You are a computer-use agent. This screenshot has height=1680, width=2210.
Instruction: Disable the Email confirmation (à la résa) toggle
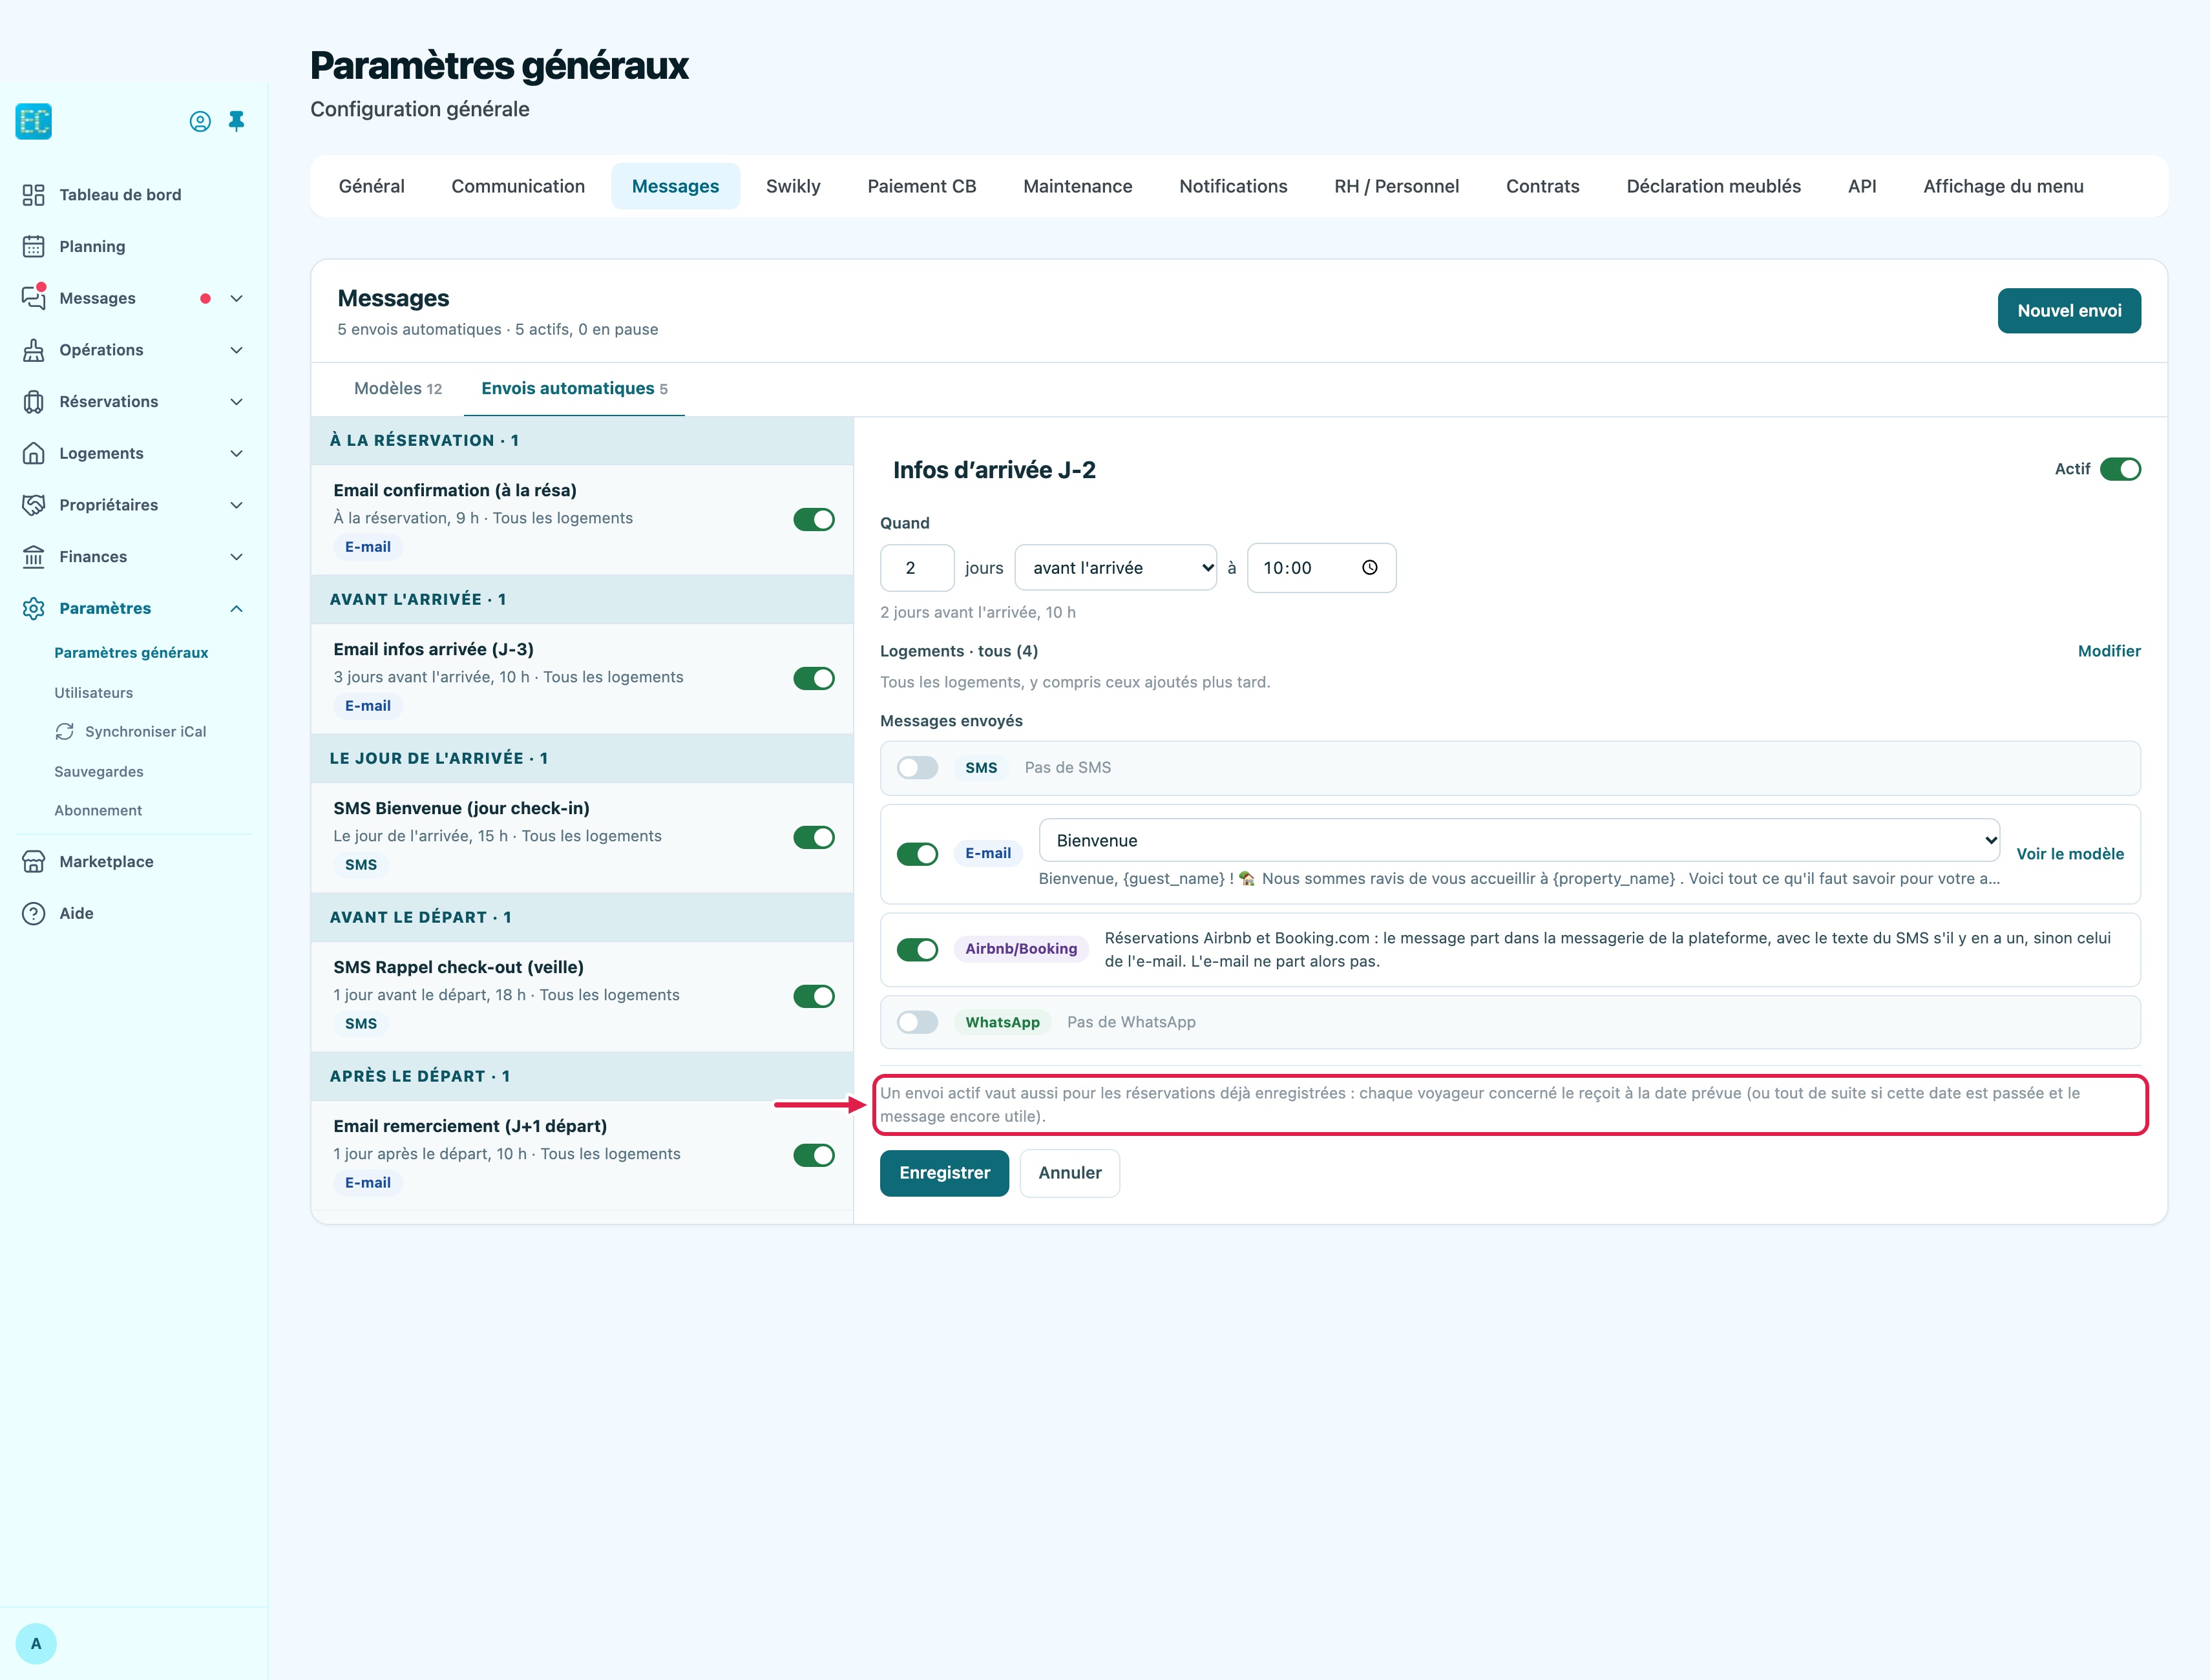pyautogui.click(x=814, y=519)
